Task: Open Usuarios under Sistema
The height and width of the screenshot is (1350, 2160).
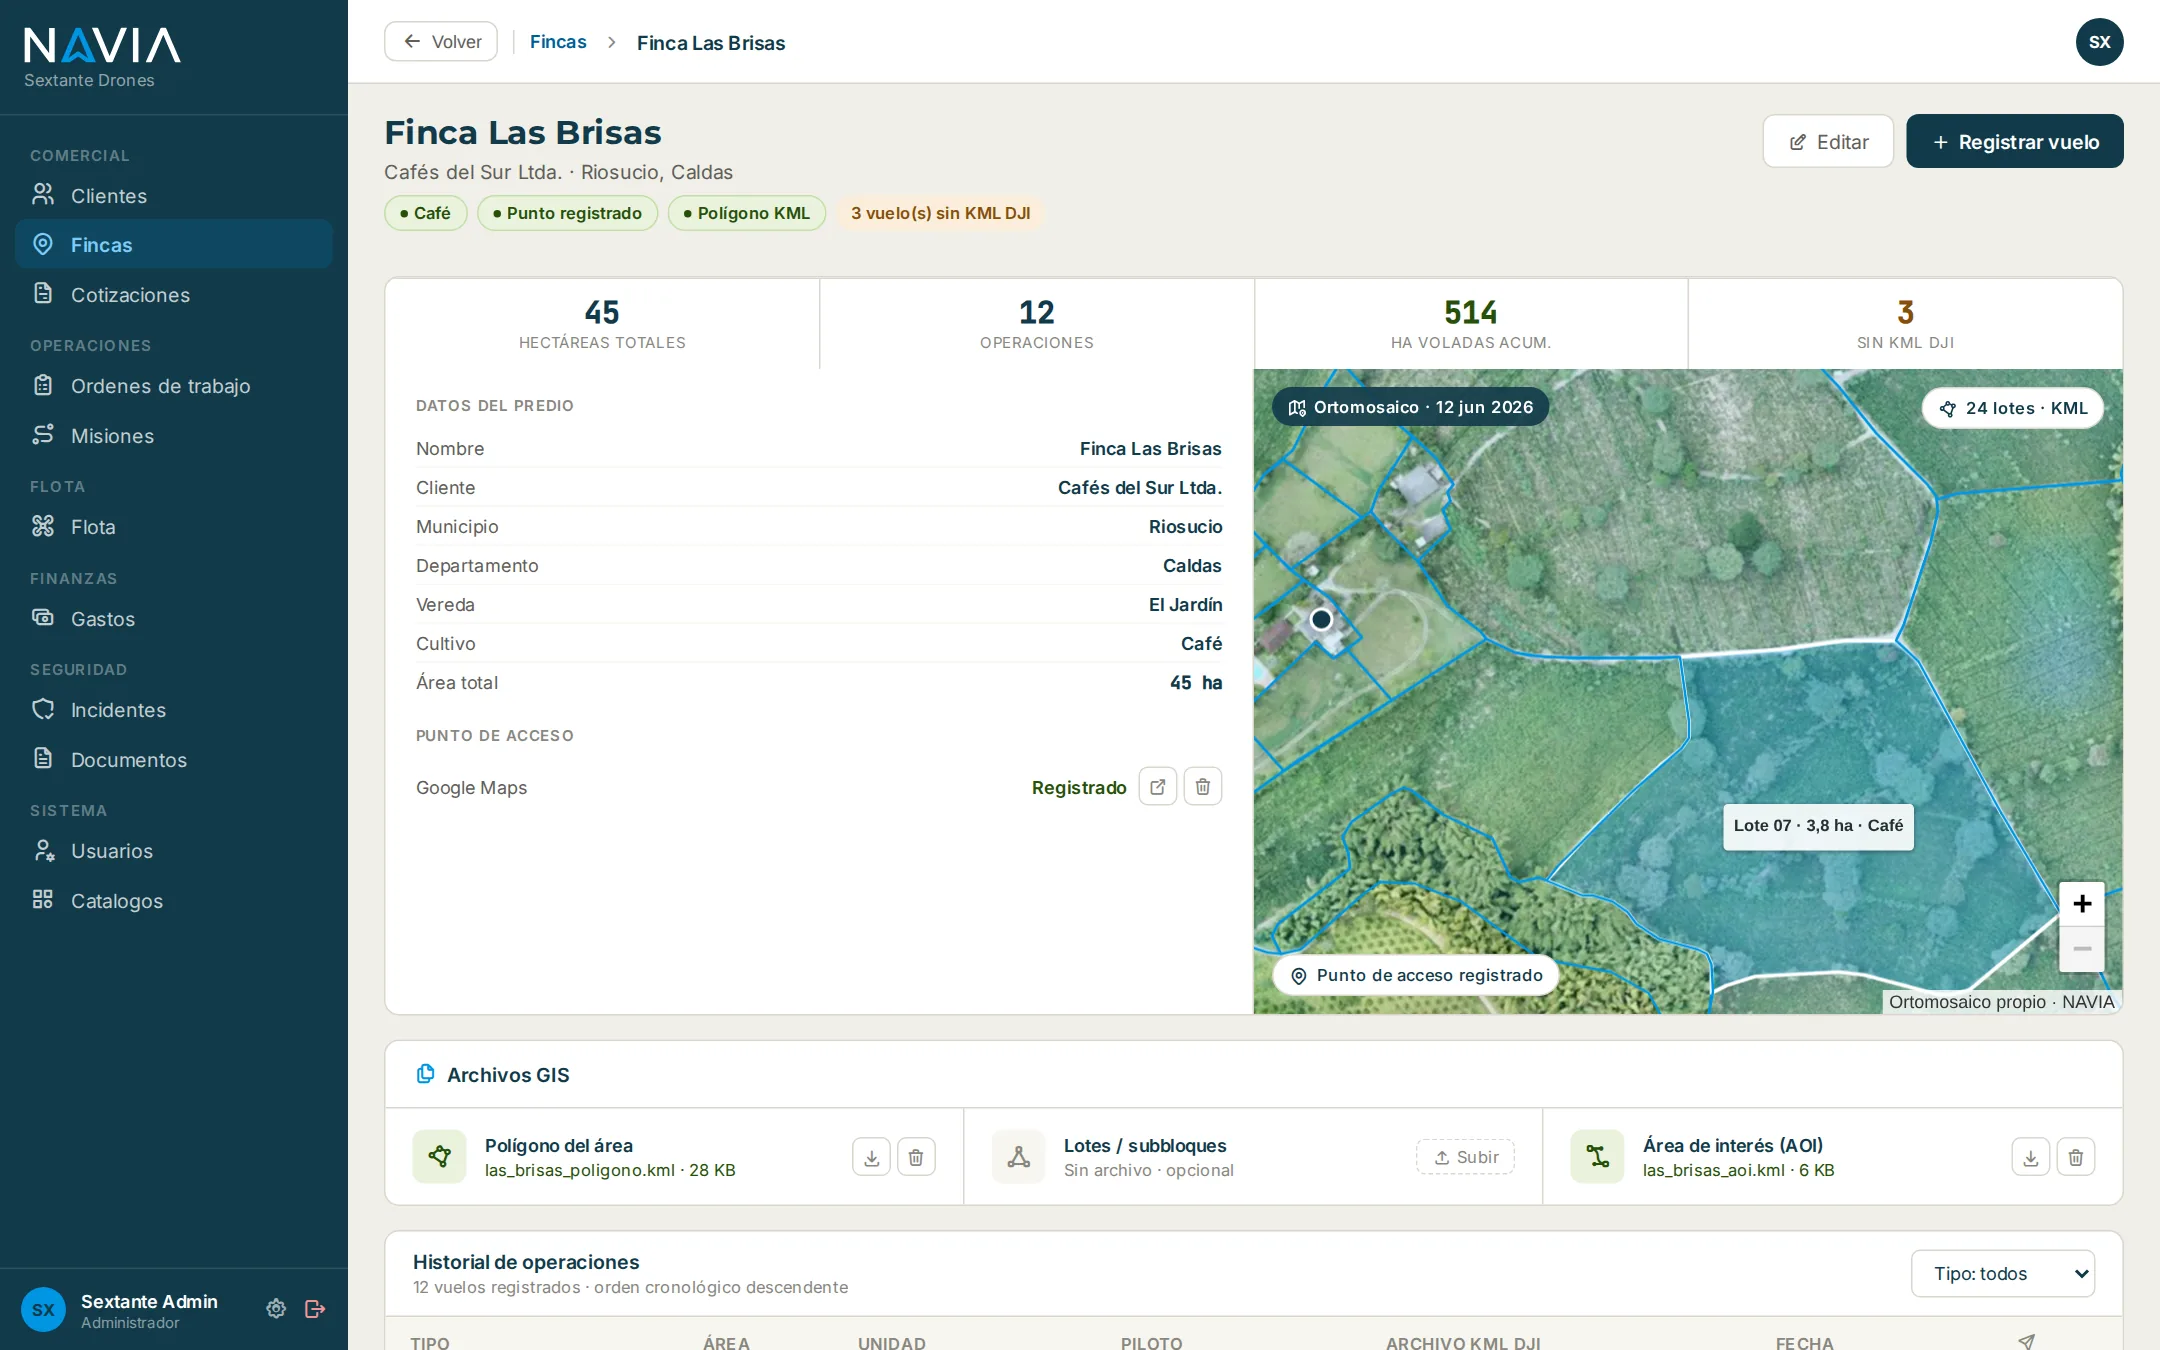Action: coord(174,851)
